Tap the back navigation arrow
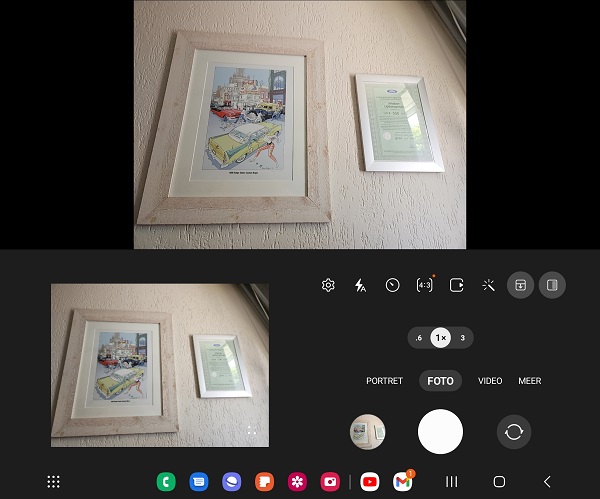The image size is (600, 499). (x=547, y=481)
